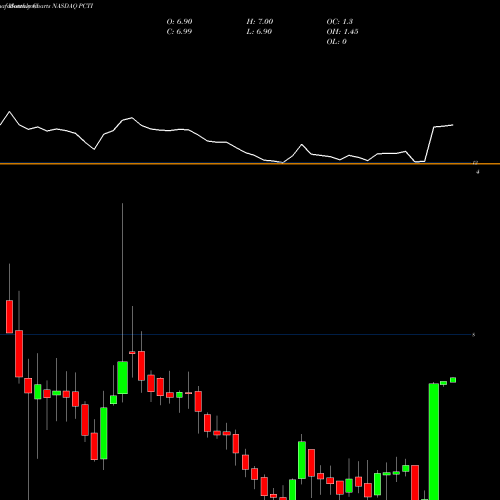Select the OH: 1.45 reading
The width and height of the screenshot is (500, 500).
342,32
